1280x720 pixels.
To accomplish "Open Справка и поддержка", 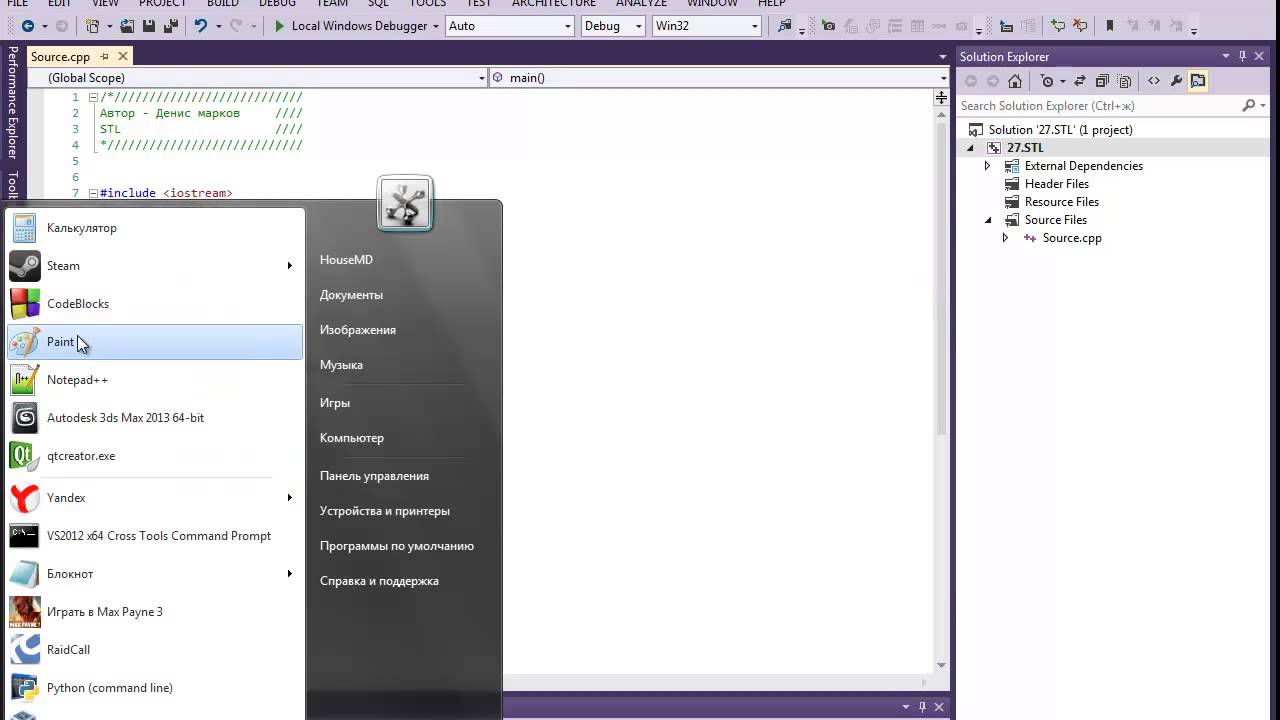I will 379,581.
